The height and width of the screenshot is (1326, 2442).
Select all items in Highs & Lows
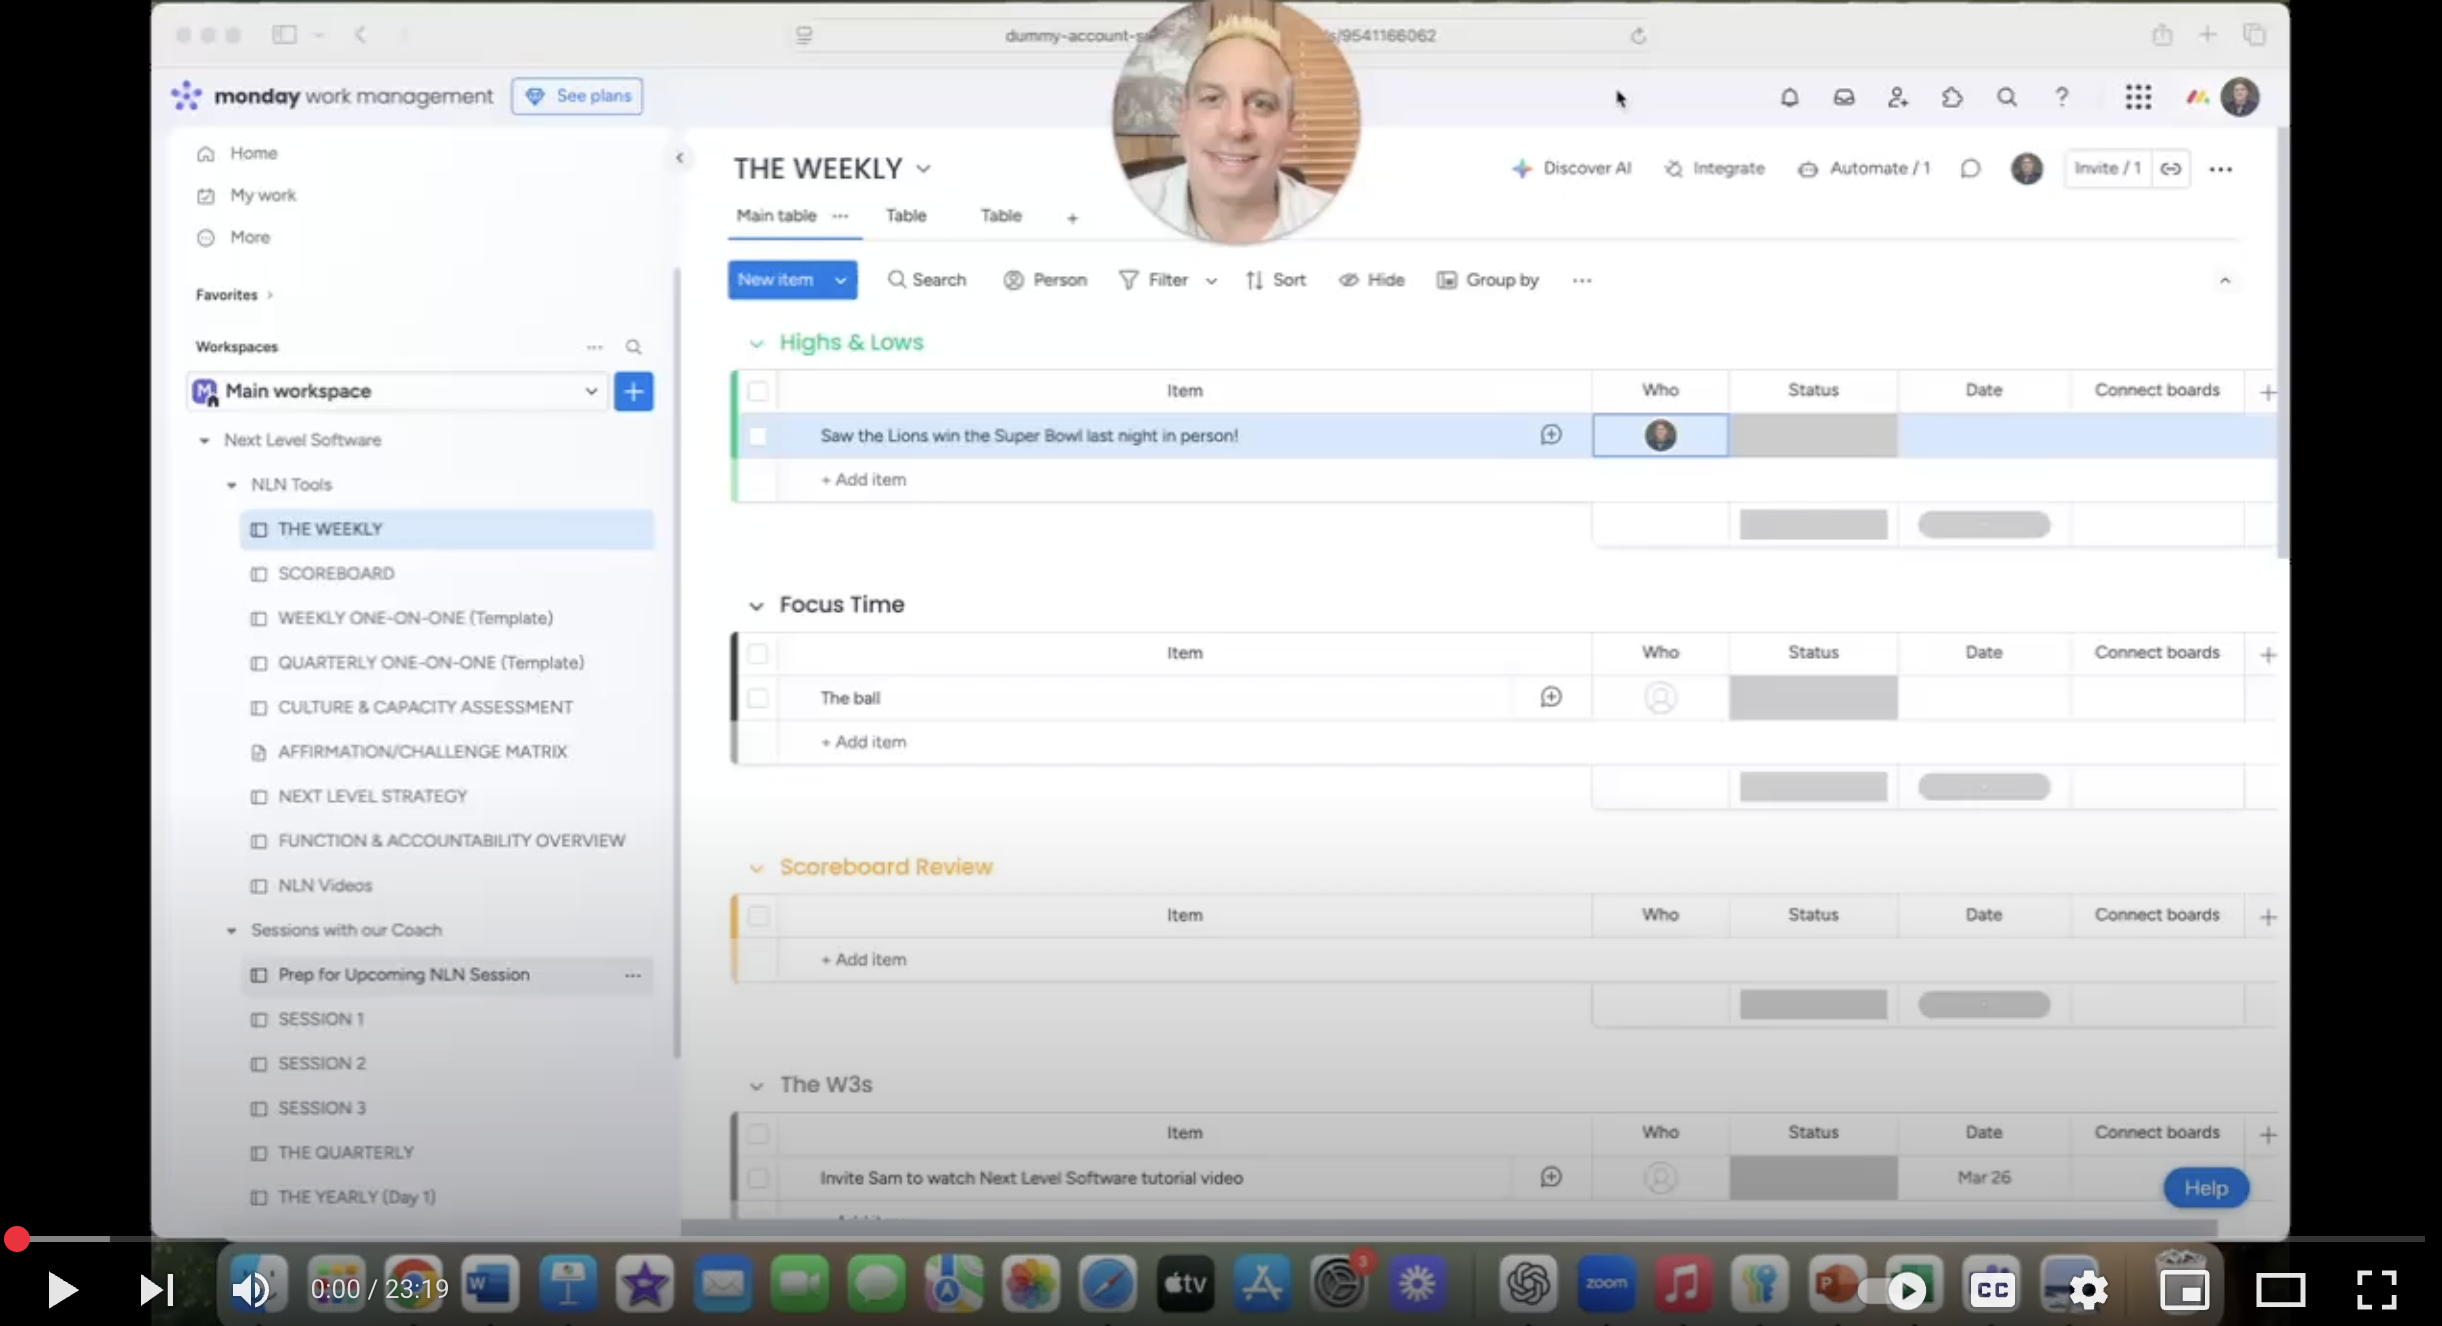pos(757,391)
